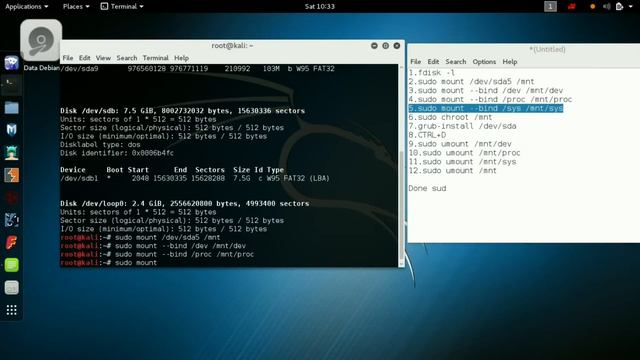Launch the top dock icon with blue face

[x=11, y=63]
